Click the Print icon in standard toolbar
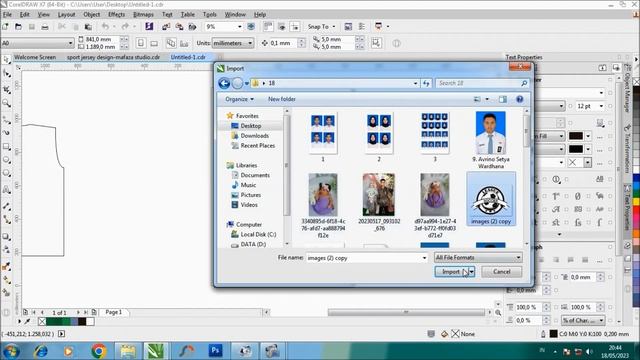This screenshot has height=360, width=640. 45,27
